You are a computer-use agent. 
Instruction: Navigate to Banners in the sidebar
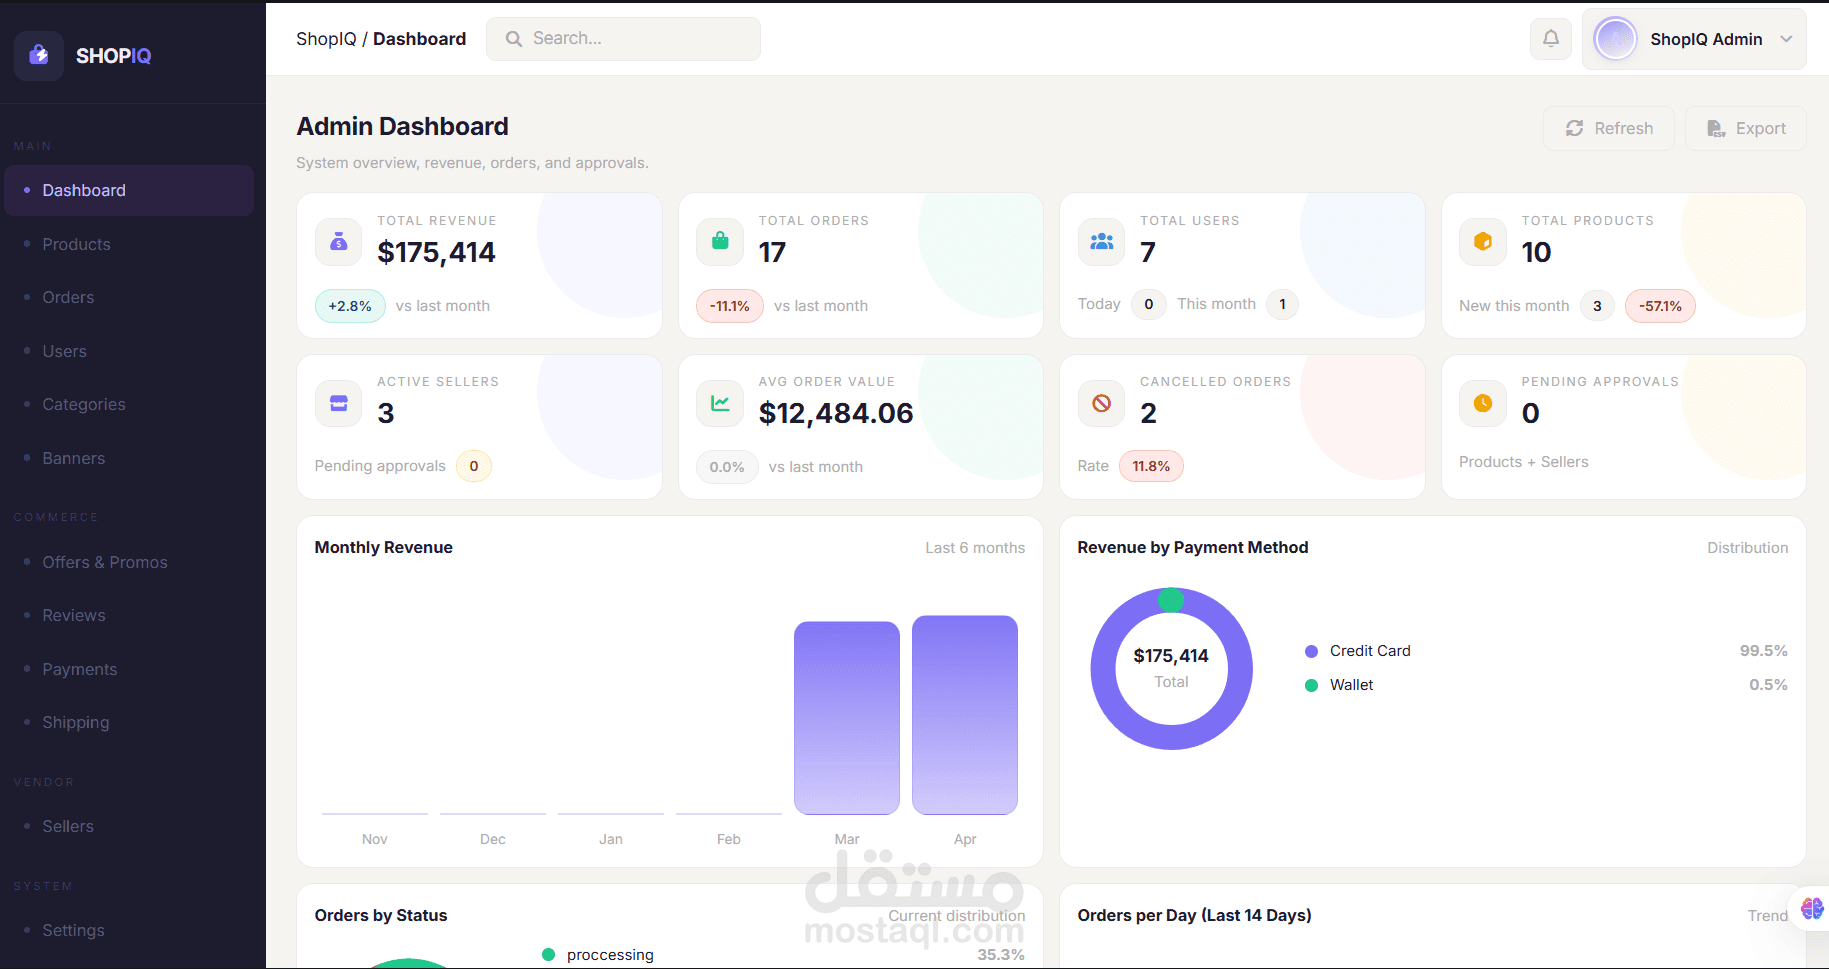pyautogui.click(x=129, y=458)
